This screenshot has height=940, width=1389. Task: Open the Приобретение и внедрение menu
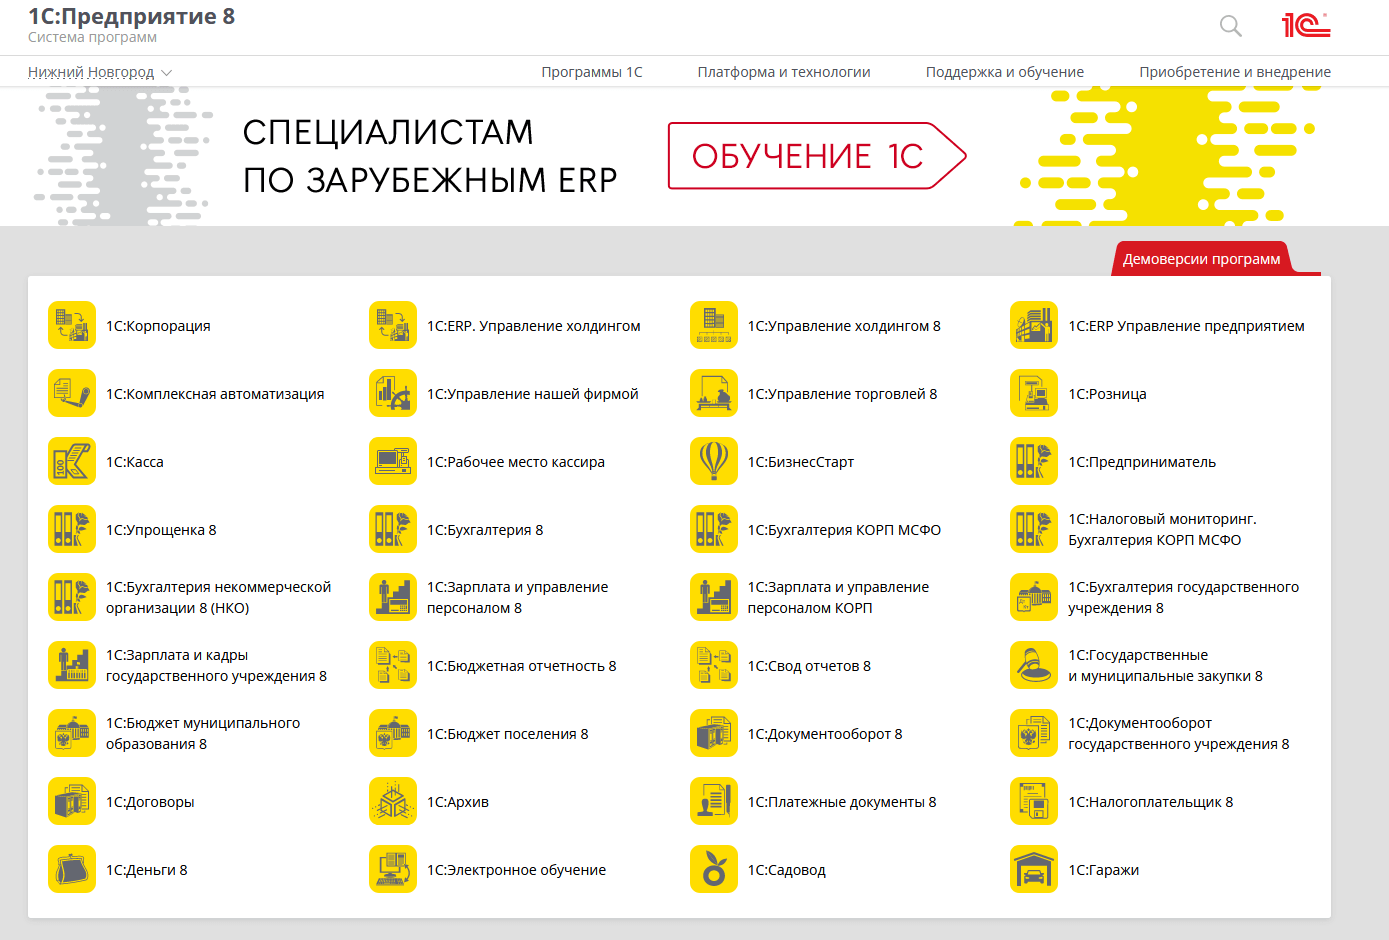pos(1235,72)
